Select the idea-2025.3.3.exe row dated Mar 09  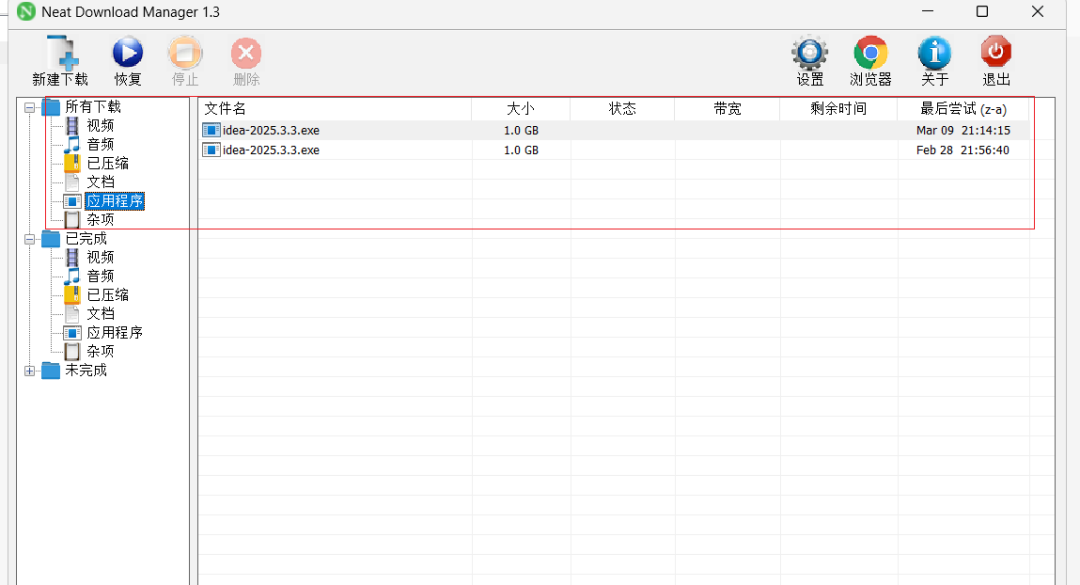pyautogui.click(x=615, y=130)
